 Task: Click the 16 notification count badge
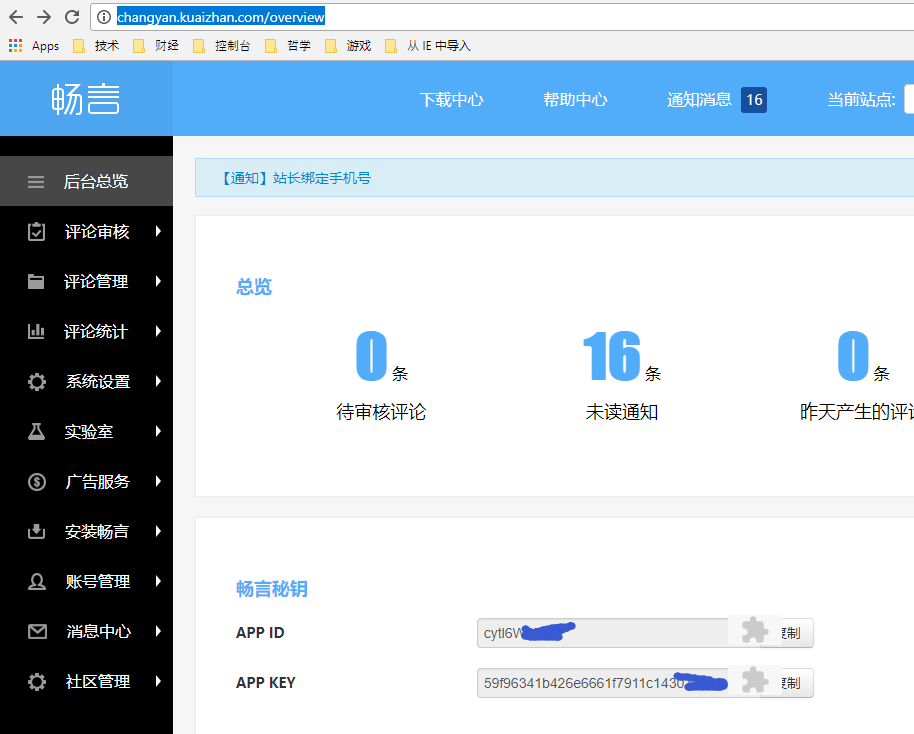[754, 100]
